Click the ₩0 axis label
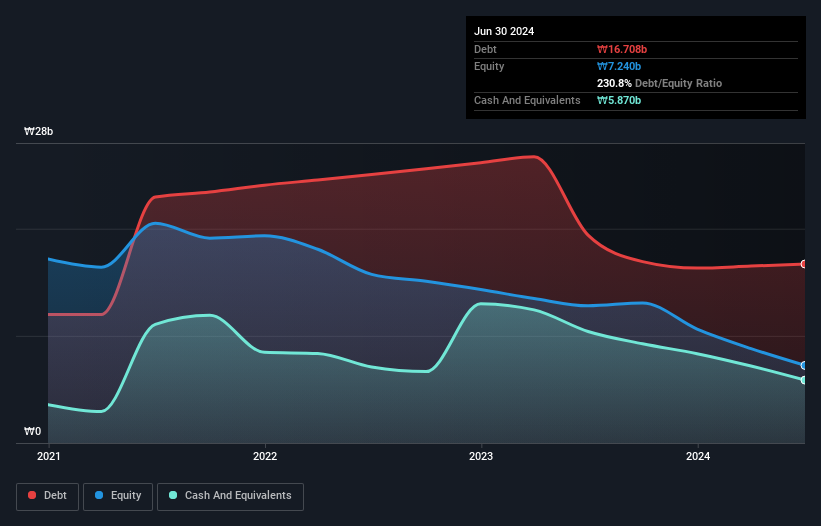 32,431
